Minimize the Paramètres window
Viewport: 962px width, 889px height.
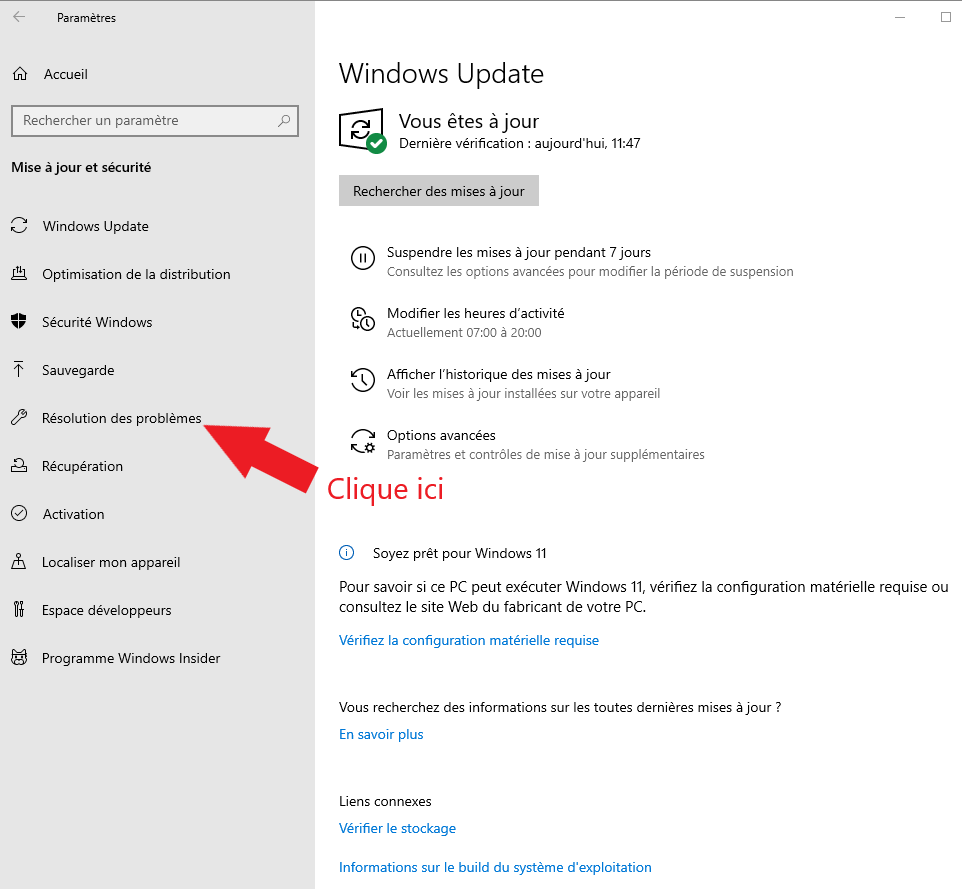pos(900,17)
